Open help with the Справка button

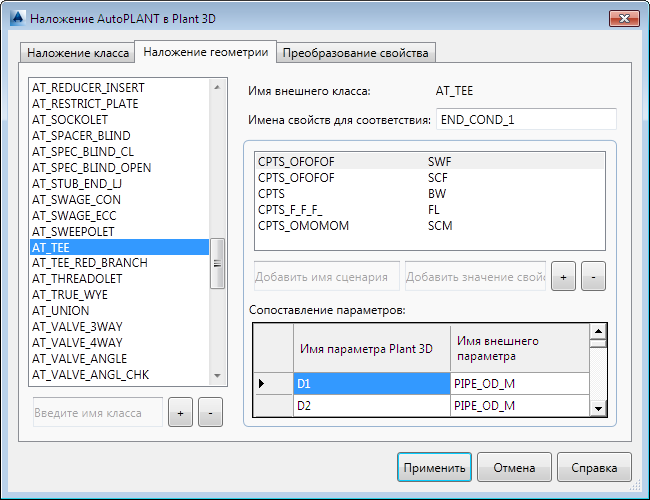[x=594, y=467]
